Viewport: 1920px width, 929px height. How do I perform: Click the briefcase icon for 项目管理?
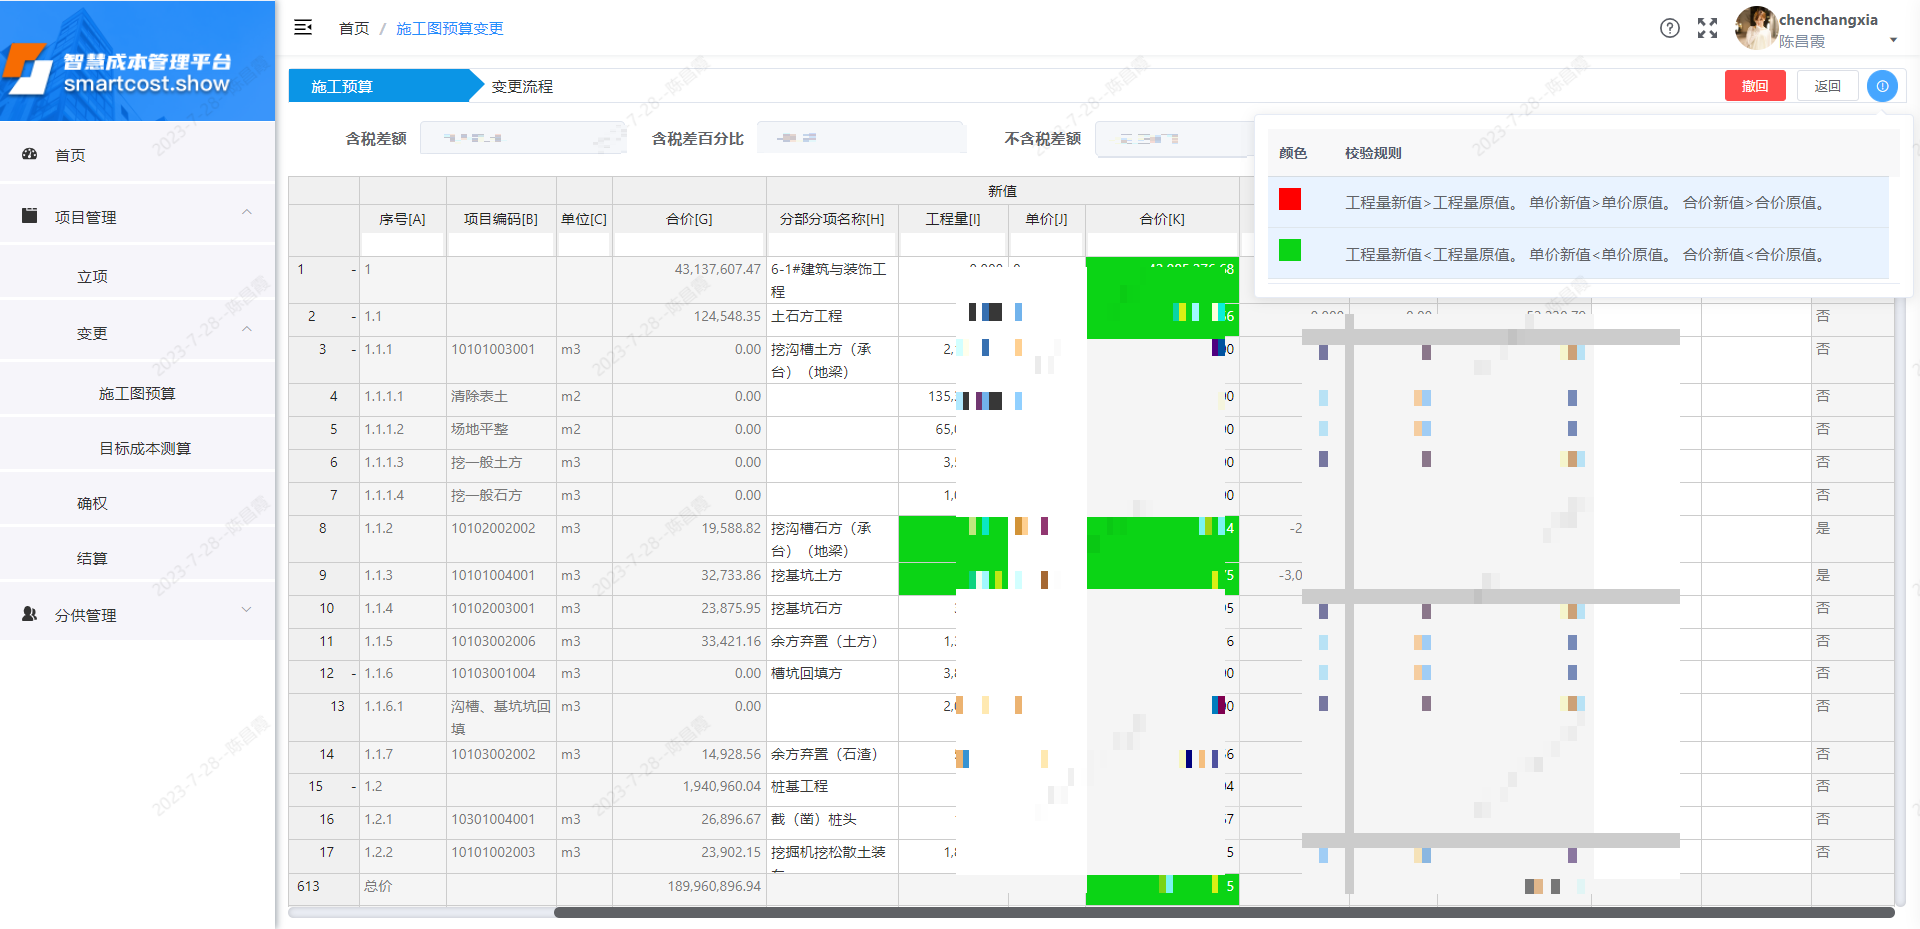(x=29, y=214)
